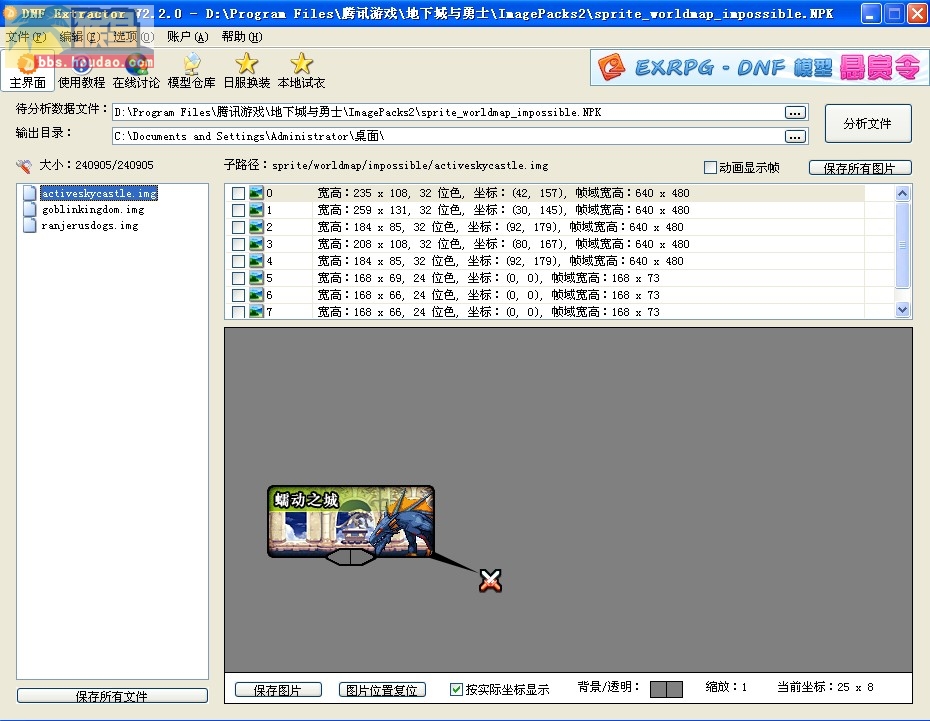This screenshot has height=721, width=930.
Task: Select activeskycastle.img in the file list
Action: tap(99, 193)
